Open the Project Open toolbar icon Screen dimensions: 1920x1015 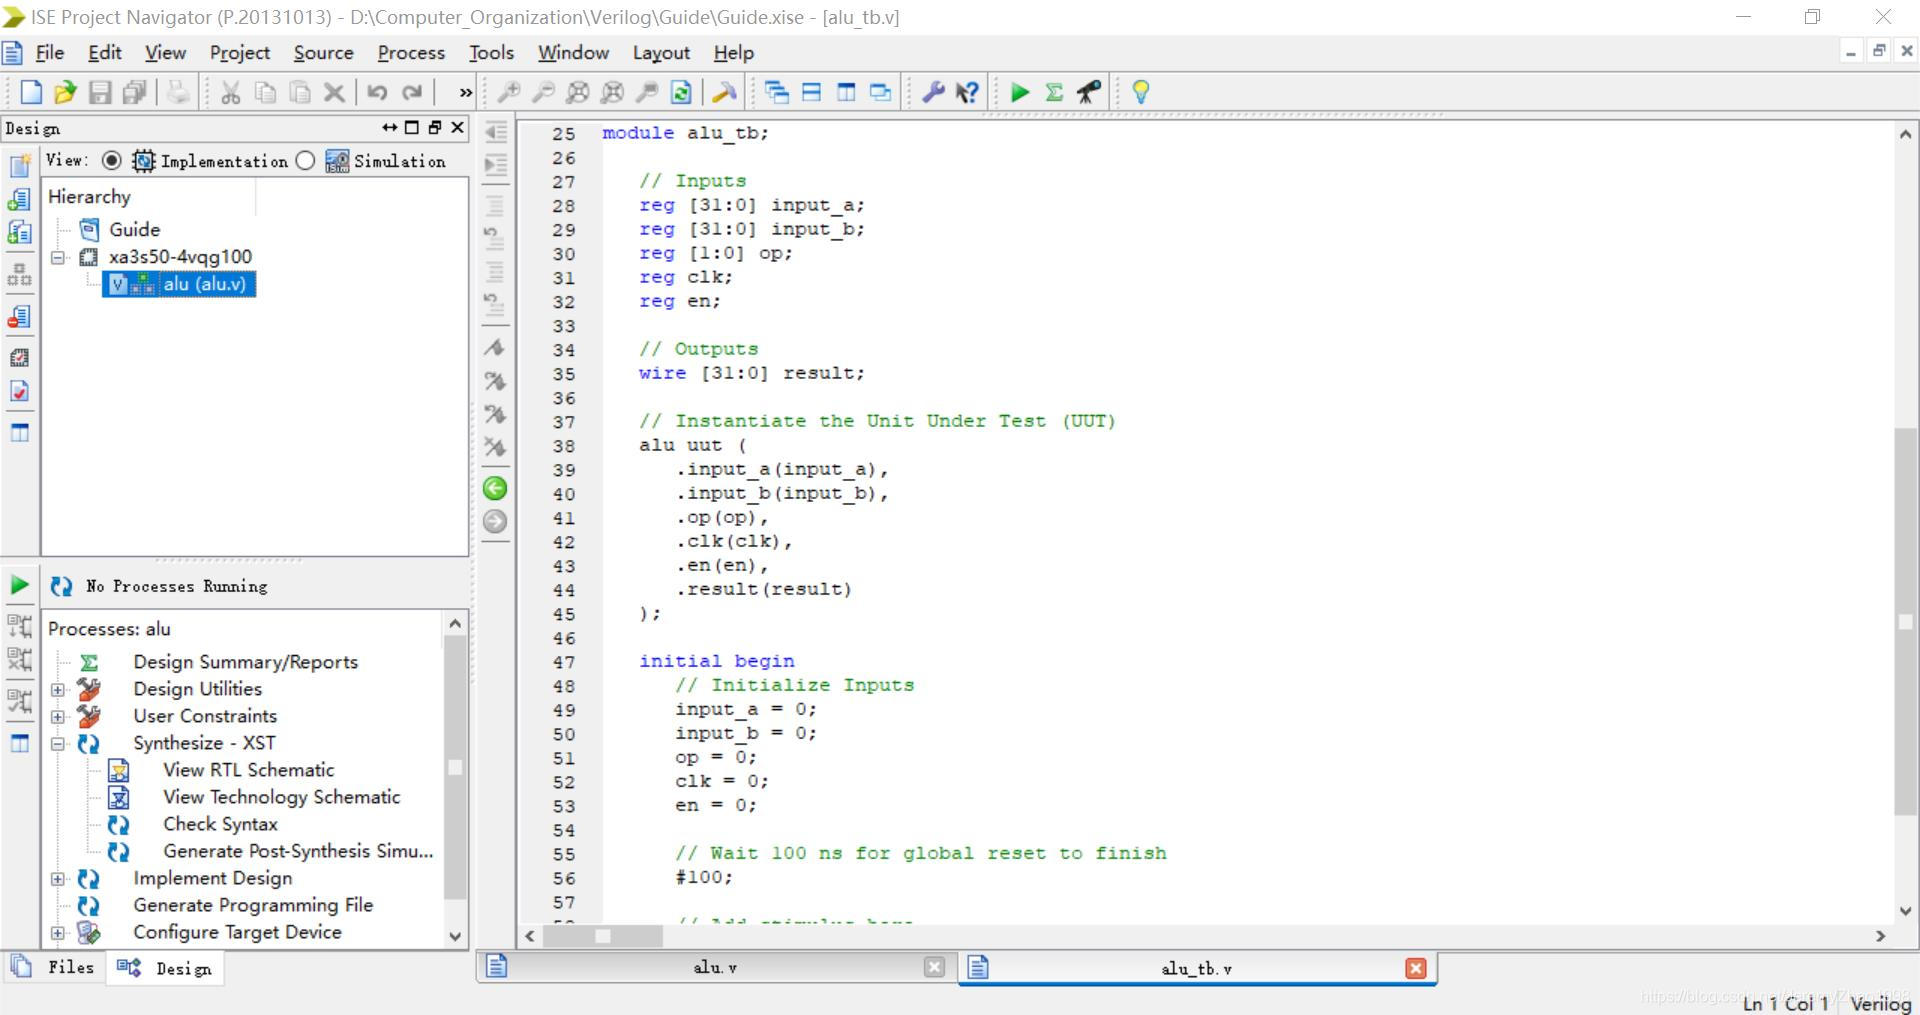(66, 92)
